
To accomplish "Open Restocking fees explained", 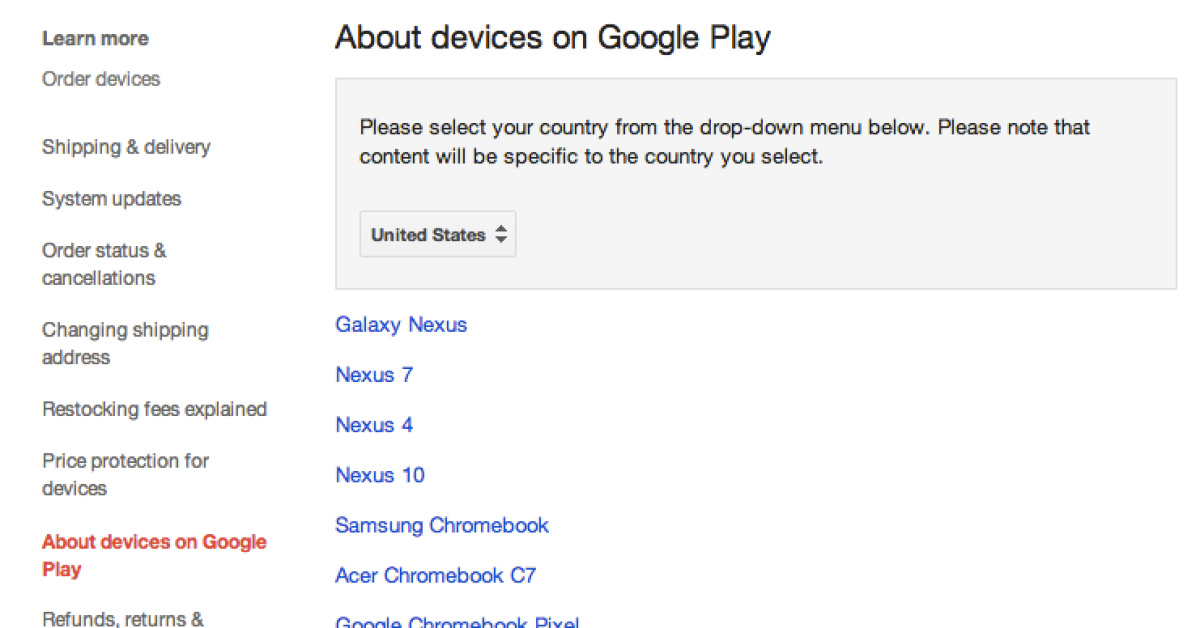I will pos(154,409).
